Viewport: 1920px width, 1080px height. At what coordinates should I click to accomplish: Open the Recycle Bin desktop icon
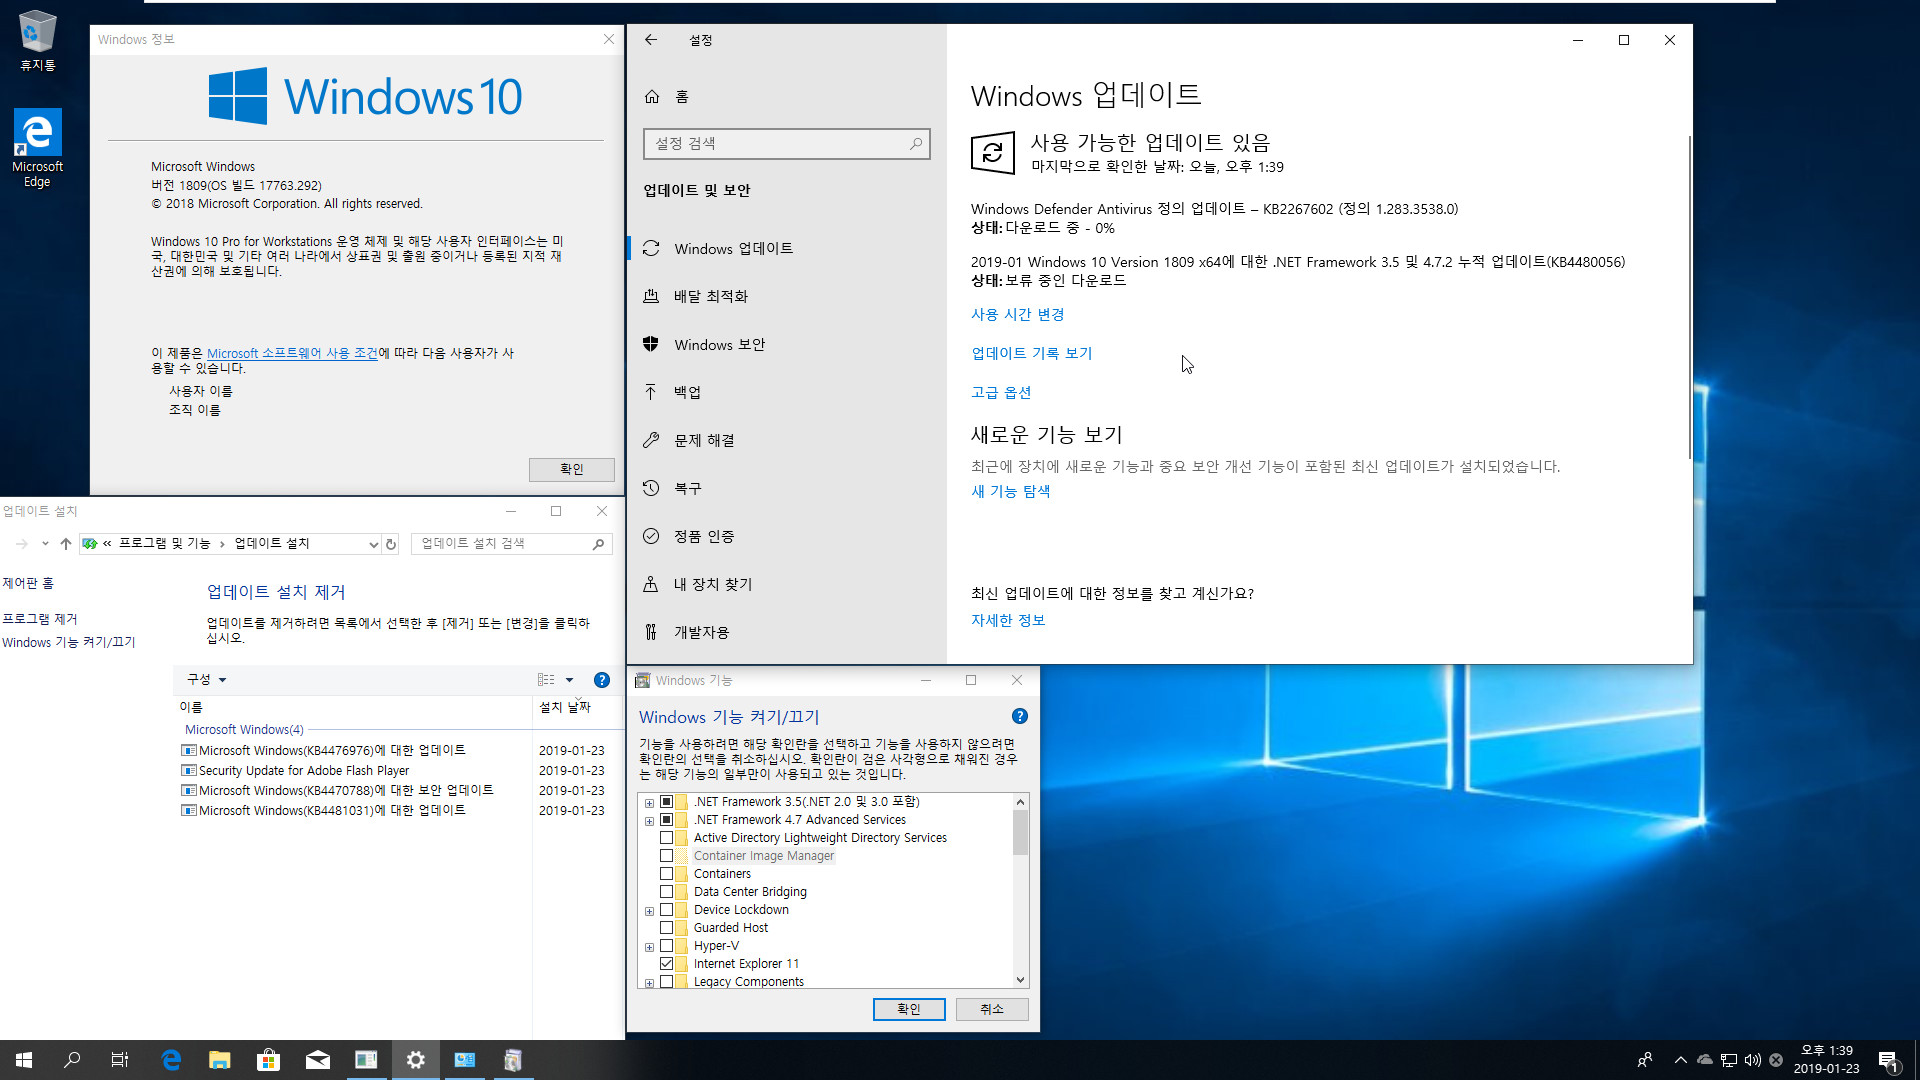click(x=38, y=41)
